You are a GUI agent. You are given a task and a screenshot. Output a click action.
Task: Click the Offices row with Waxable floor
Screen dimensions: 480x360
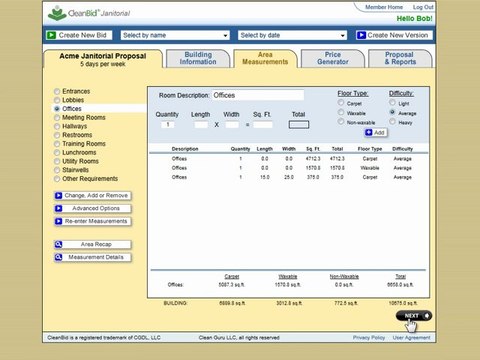289,168
